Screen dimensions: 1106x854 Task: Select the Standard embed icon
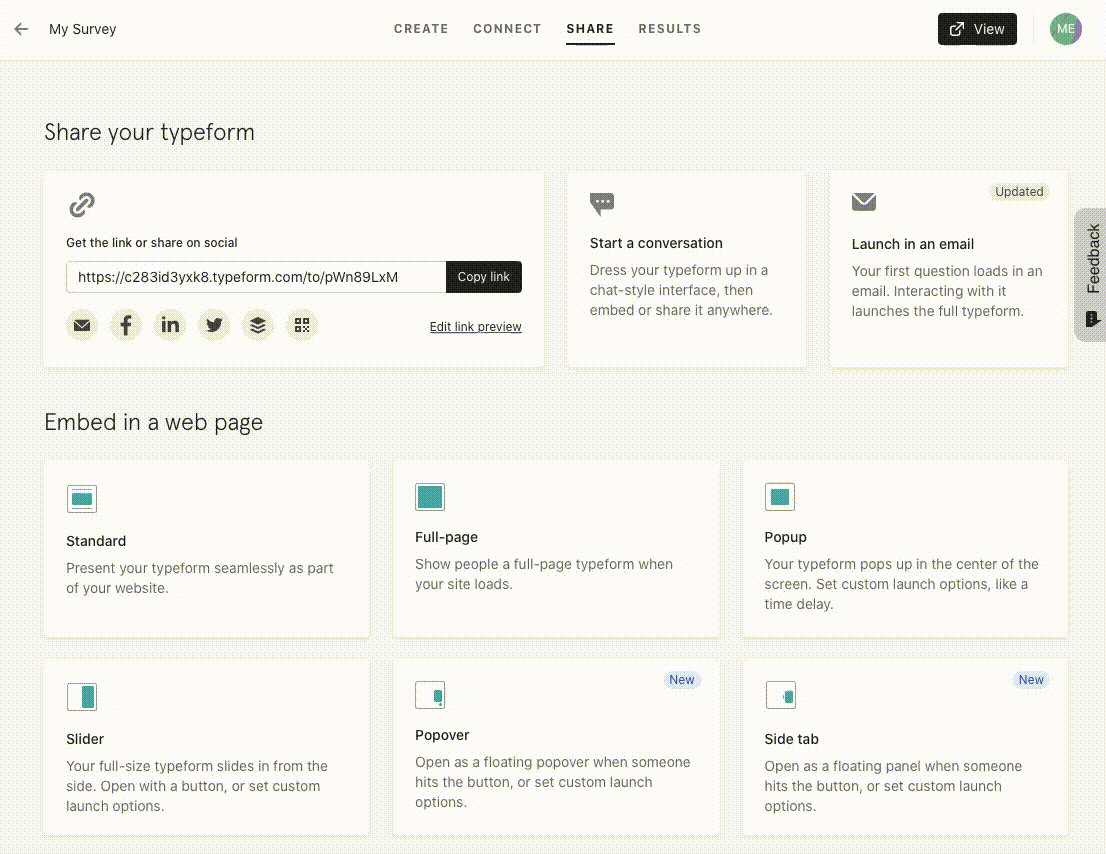[82, 499]
